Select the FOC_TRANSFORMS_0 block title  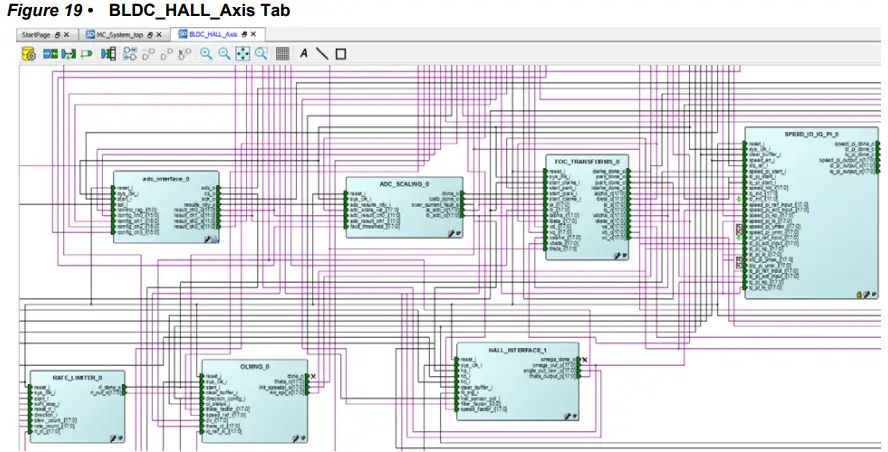[587, 162]
